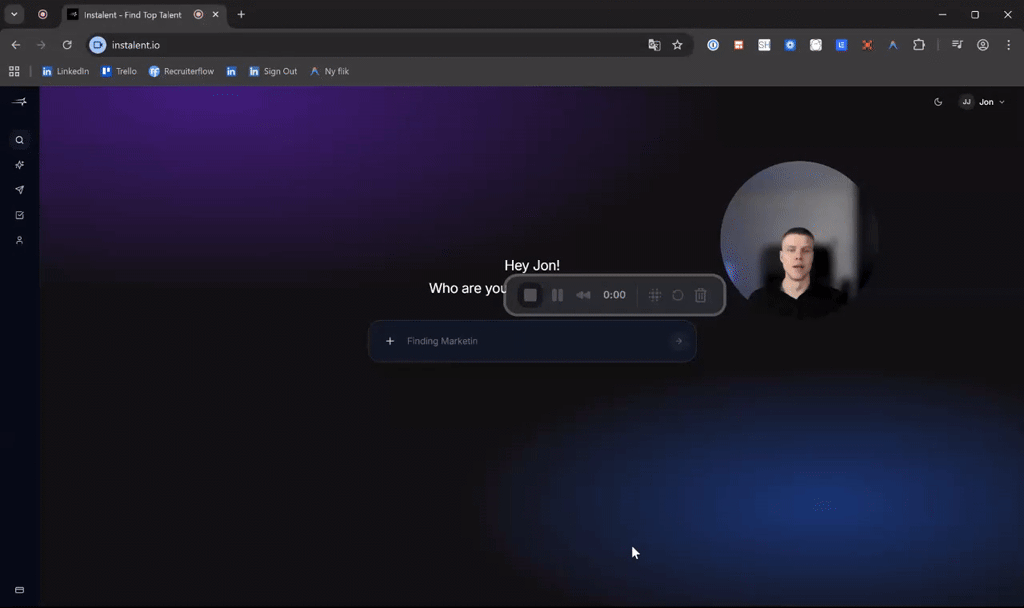
Task: Open the SH extension icon
Action: (764, 45)
